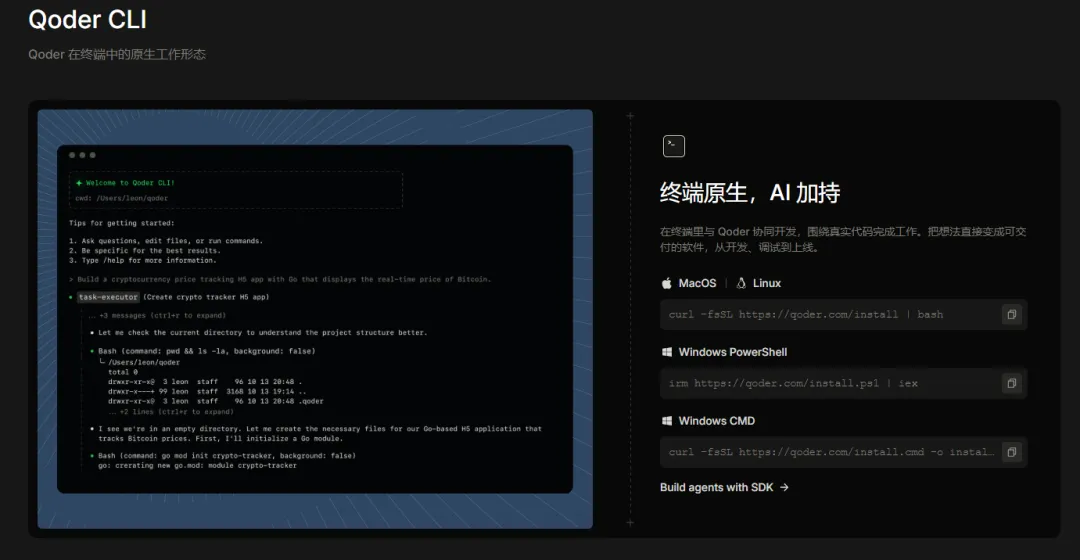The width and height of the screenshot is (1080, 560).
Task: Click the curl qoder.com/install bash command field
Action: (x=843, y=315)
